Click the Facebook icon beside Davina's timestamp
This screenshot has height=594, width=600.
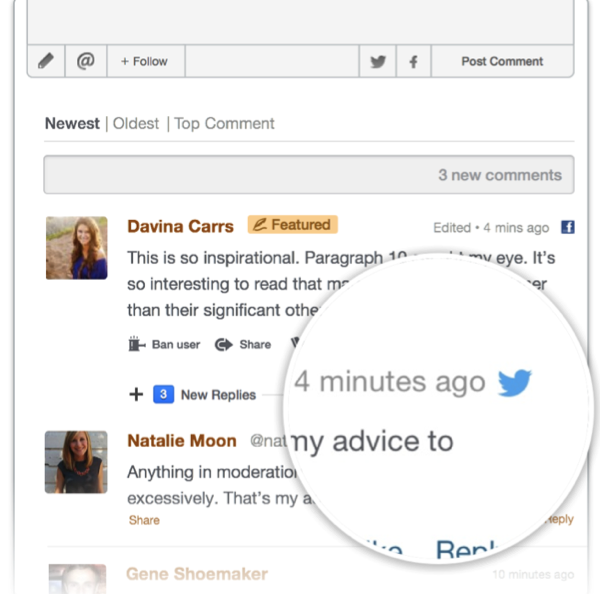567,227
